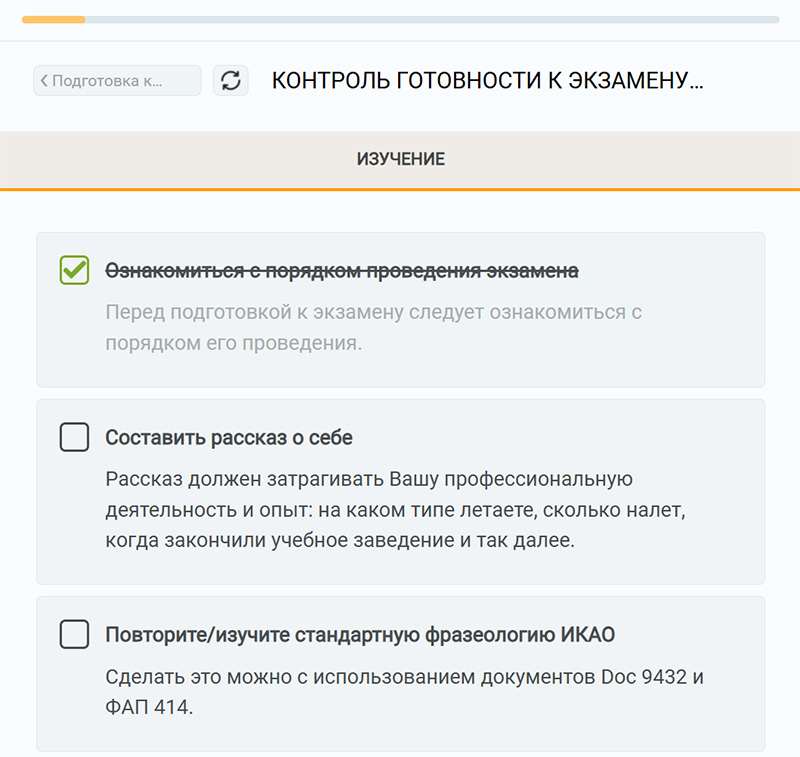The image size is (800, 757).
Task: Click strikethrough title 'Ознакомиться с порядком проведения экзамена'
Action: (342, 271)
